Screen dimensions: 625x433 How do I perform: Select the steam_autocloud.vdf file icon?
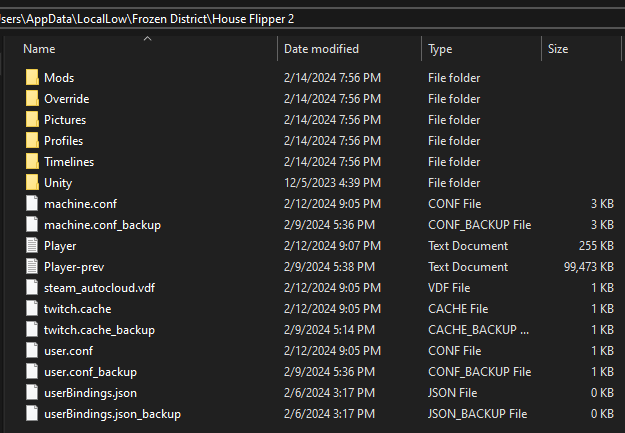click(x=32, y=288)
